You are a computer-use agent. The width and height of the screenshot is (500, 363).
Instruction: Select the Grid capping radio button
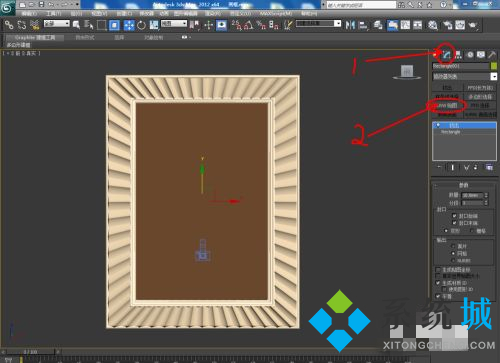(472, 230)
